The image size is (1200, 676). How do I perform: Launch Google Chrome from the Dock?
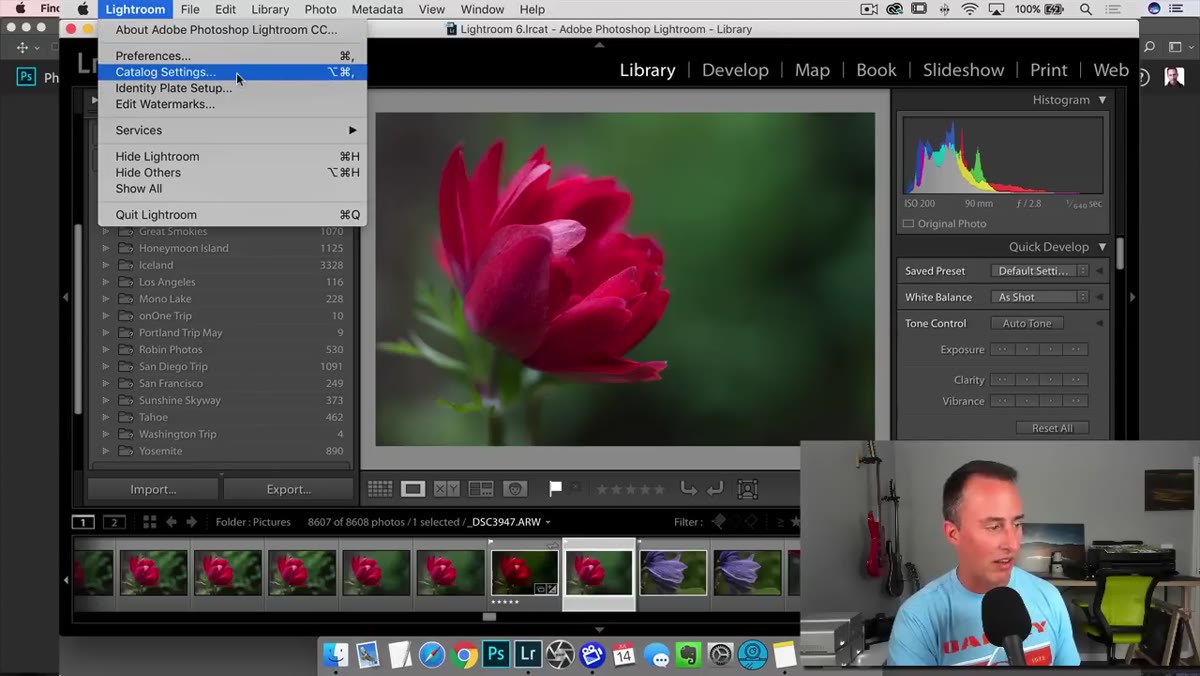pos(464,655)
